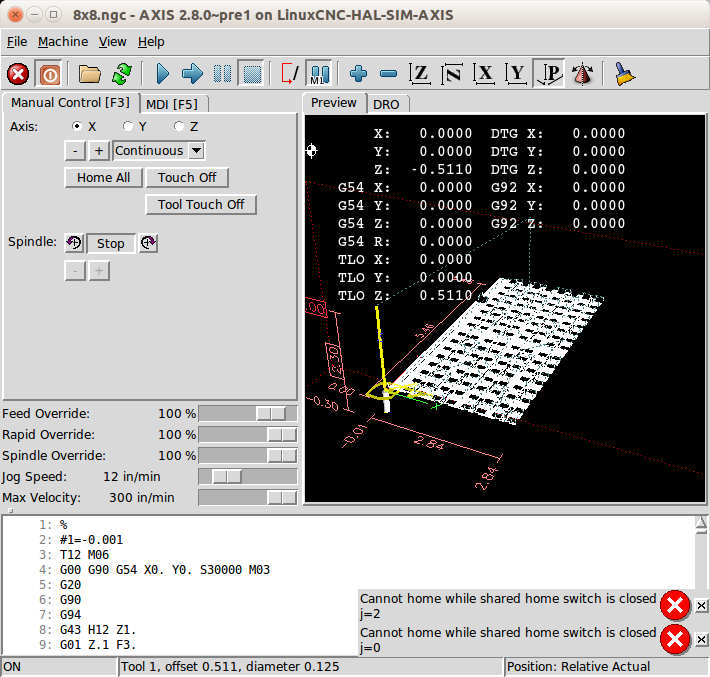
Task: Toggle rotate mode cone icon
Action: point(582,74)
